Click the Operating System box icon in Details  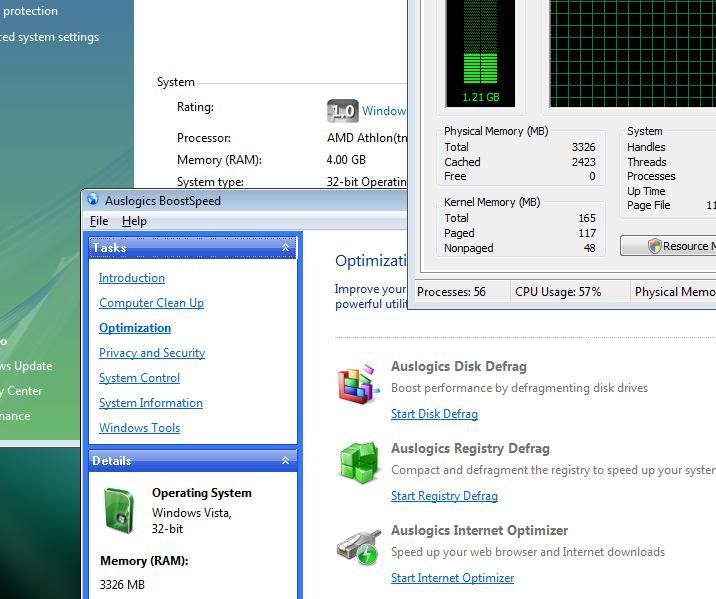(x=119, y=510)
